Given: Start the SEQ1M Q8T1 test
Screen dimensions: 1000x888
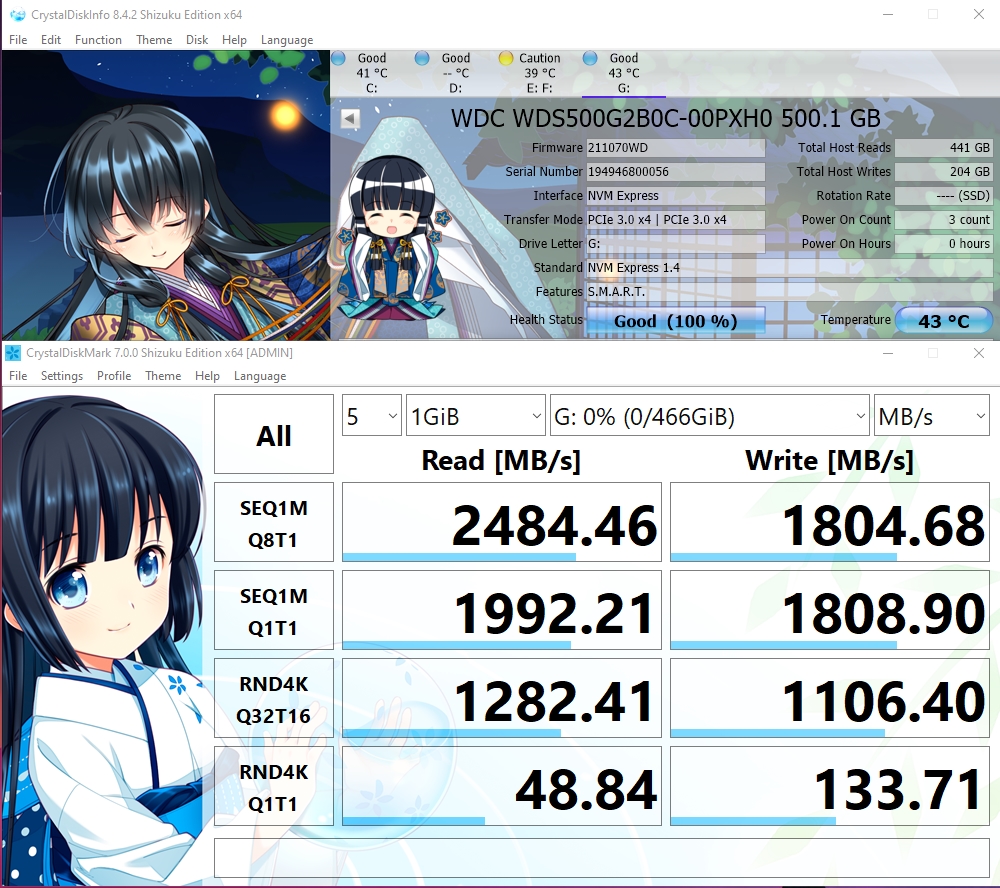Looking at the screenshot, I should 274,522.
